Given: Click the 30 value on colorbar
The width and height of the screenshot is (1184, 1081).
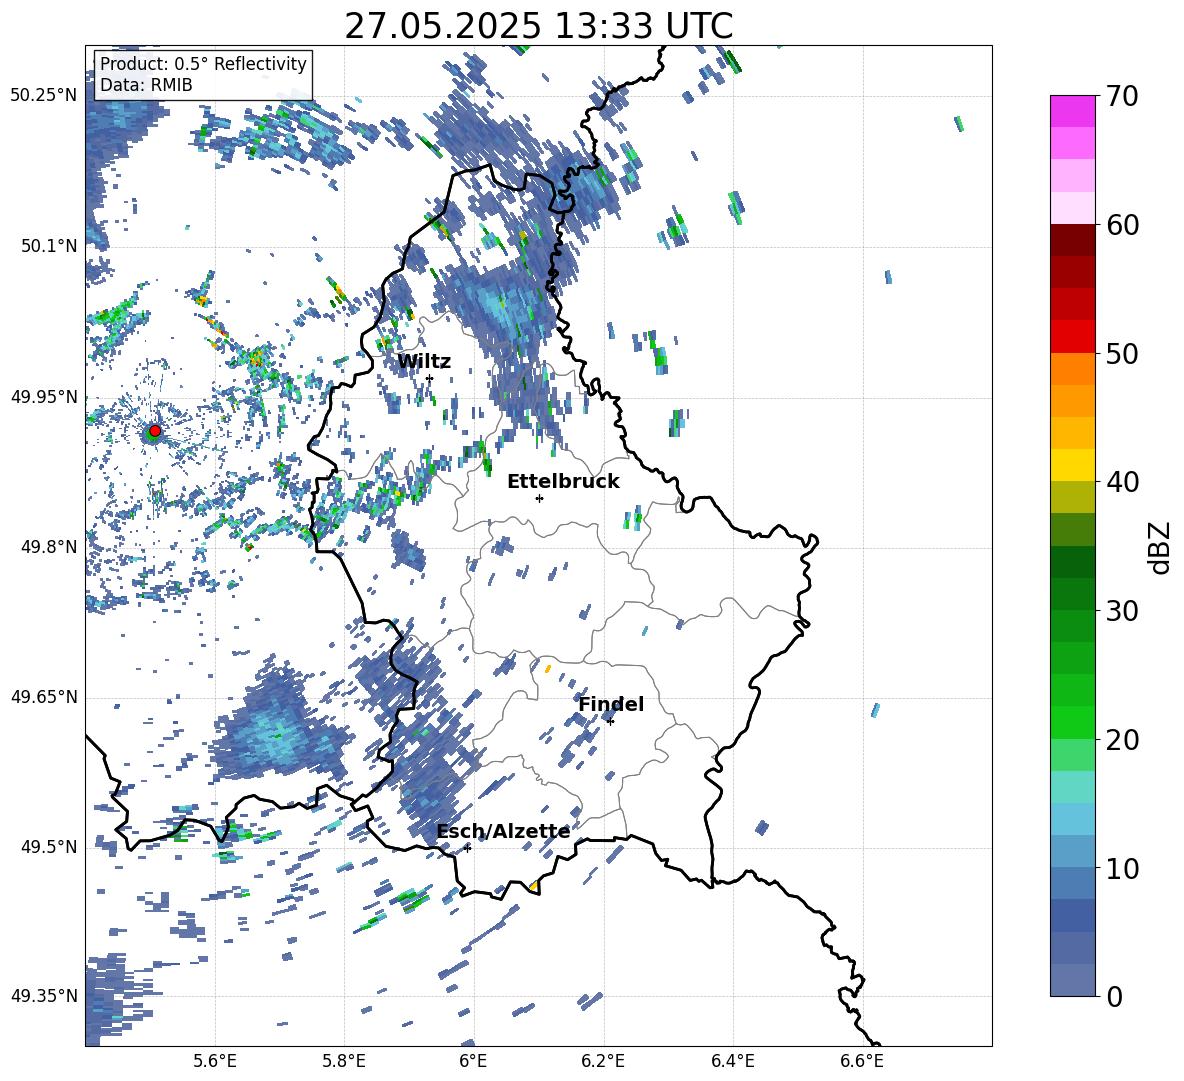Looking at the screenshot, I should (1122, 611).
